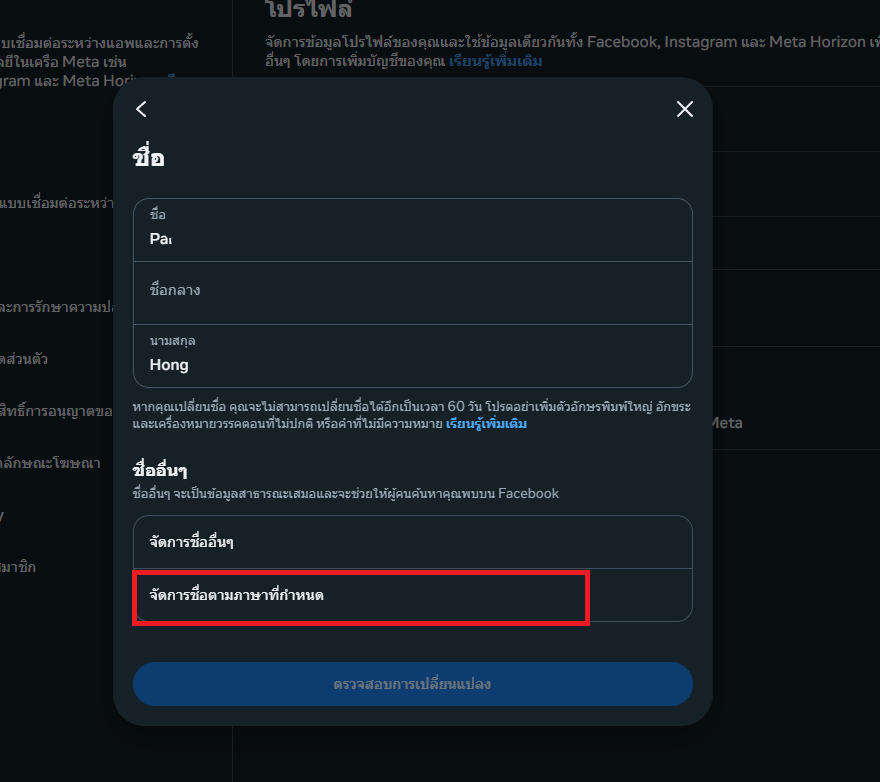Open the sidebar entry ending in letter y

pyautogui.click(x=2, y=515)
